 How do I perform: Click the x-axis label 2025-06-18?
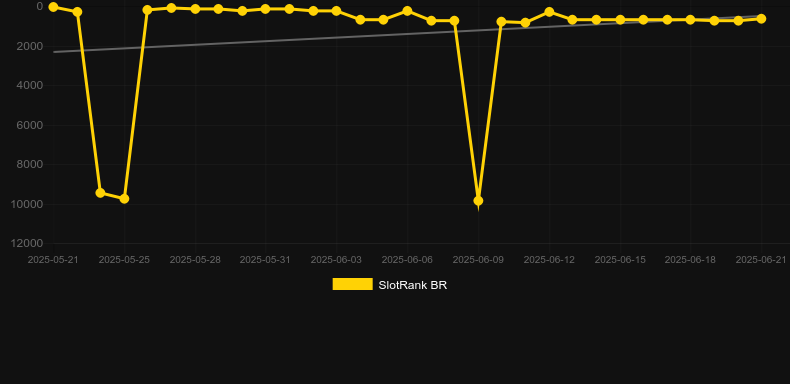[x=690, y=260]
